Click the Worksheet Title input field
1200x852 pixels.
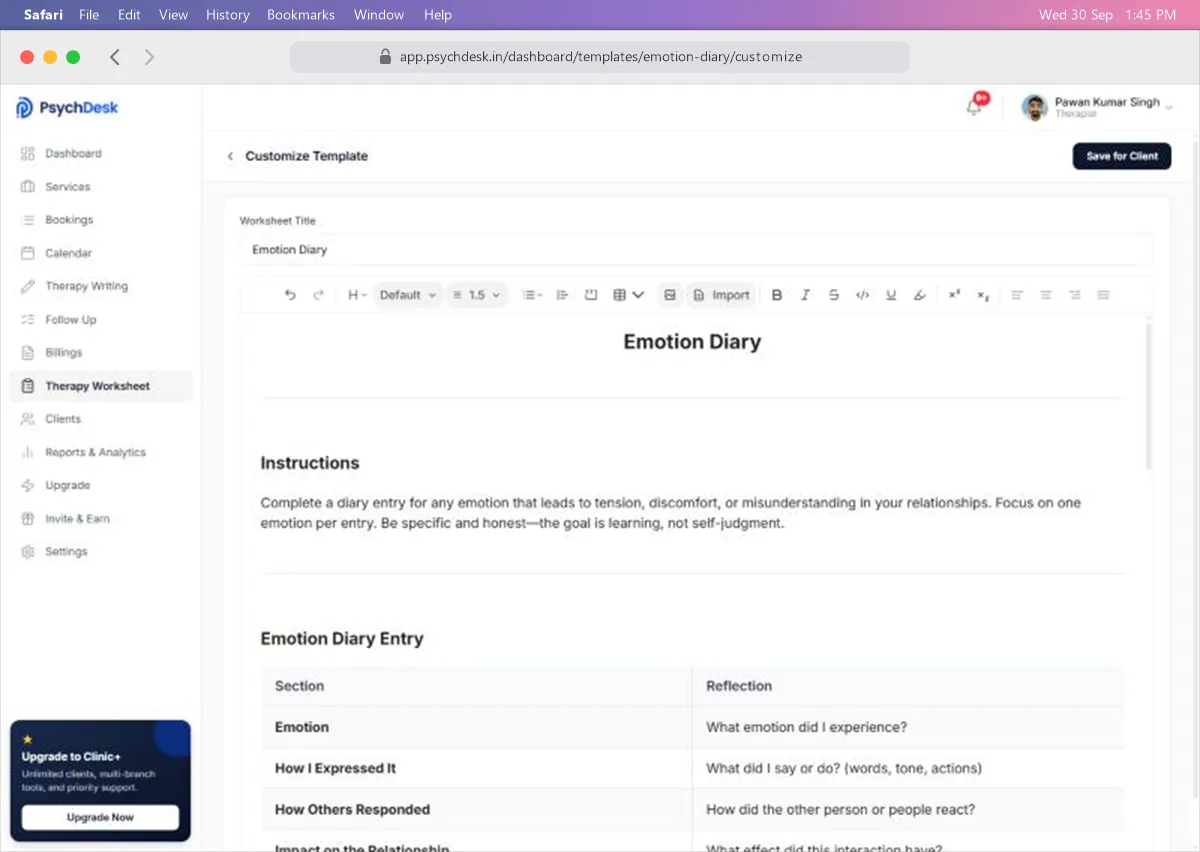click(696, 250)
